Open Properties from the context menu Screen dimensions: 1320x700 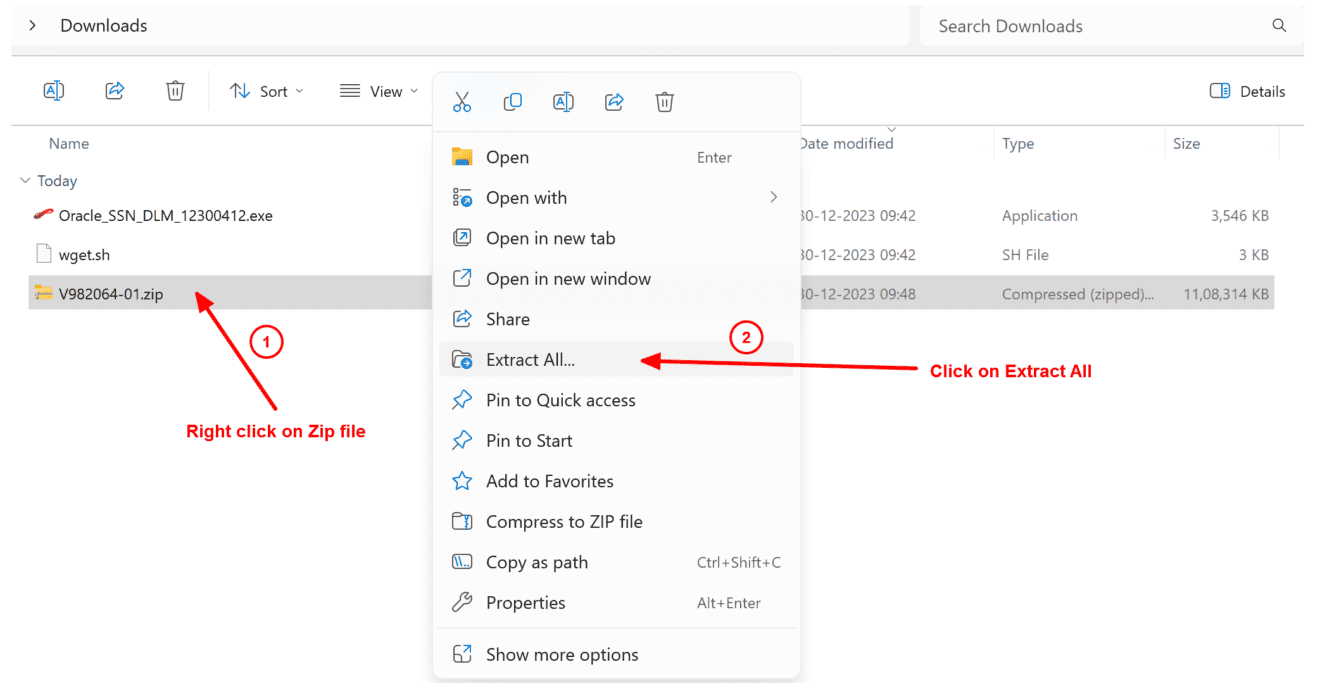click(525, 602)
